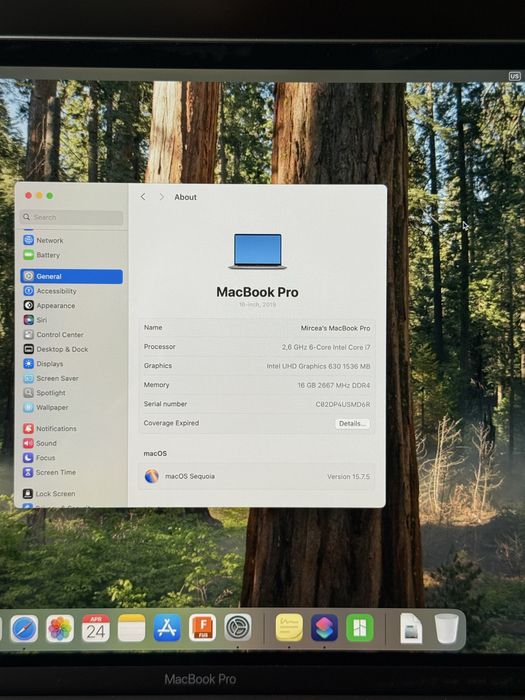Click the Details... button for coverage
The height and width of the screenshot is (700, 525).
point(352,424)
